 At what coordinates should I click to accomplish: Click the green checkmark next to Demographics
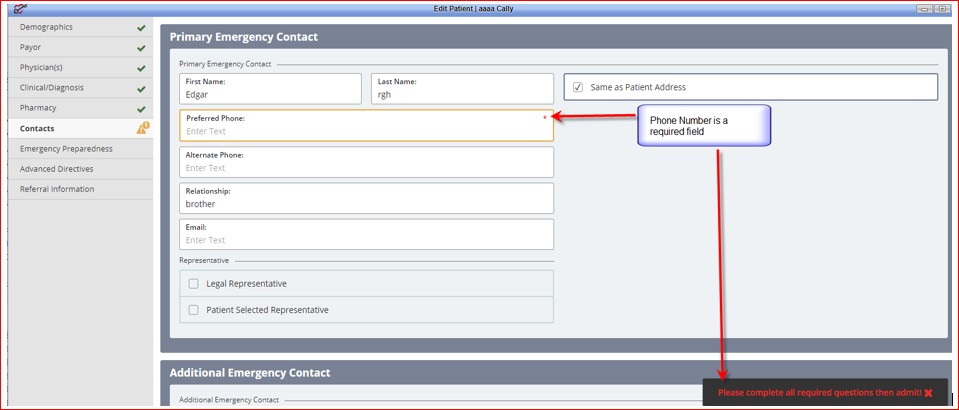[x=141, y=28]
